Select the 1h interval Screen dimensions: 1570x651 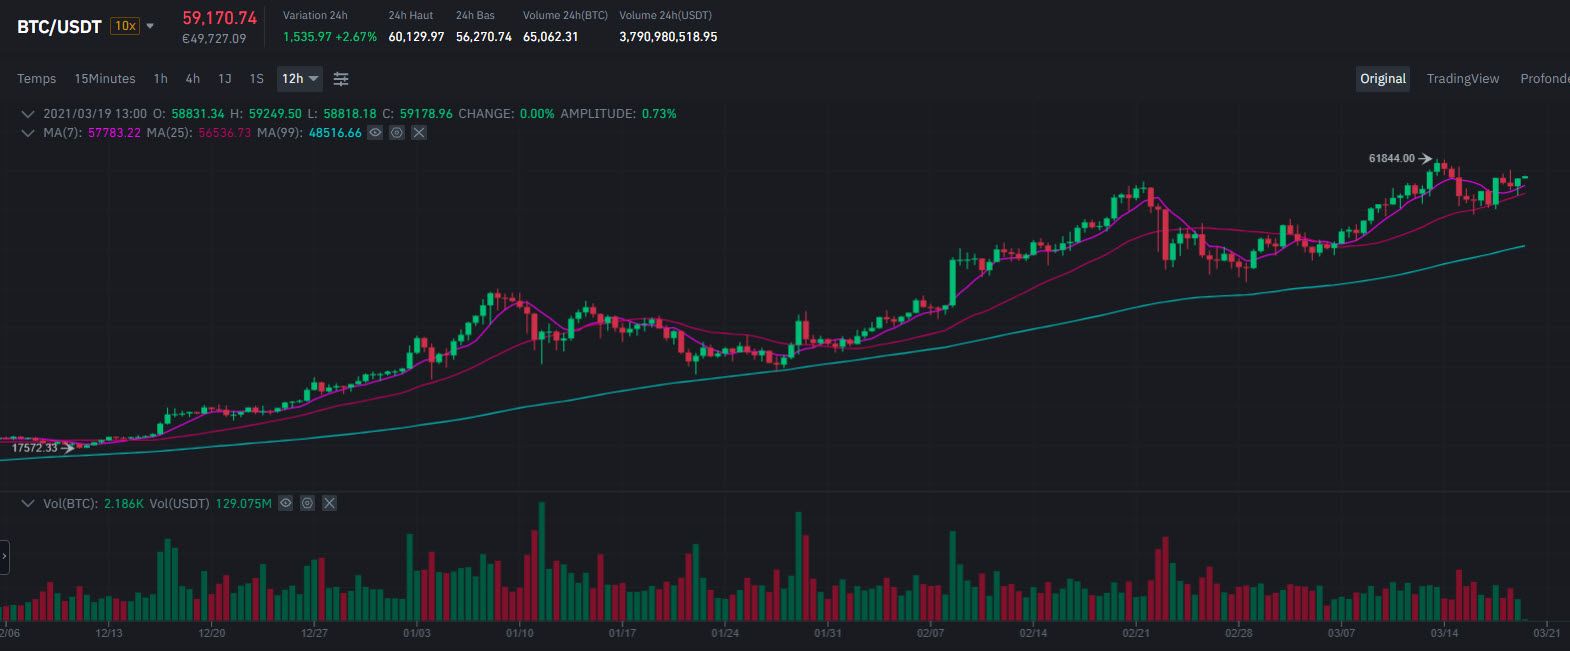click(x=160, y=79)
